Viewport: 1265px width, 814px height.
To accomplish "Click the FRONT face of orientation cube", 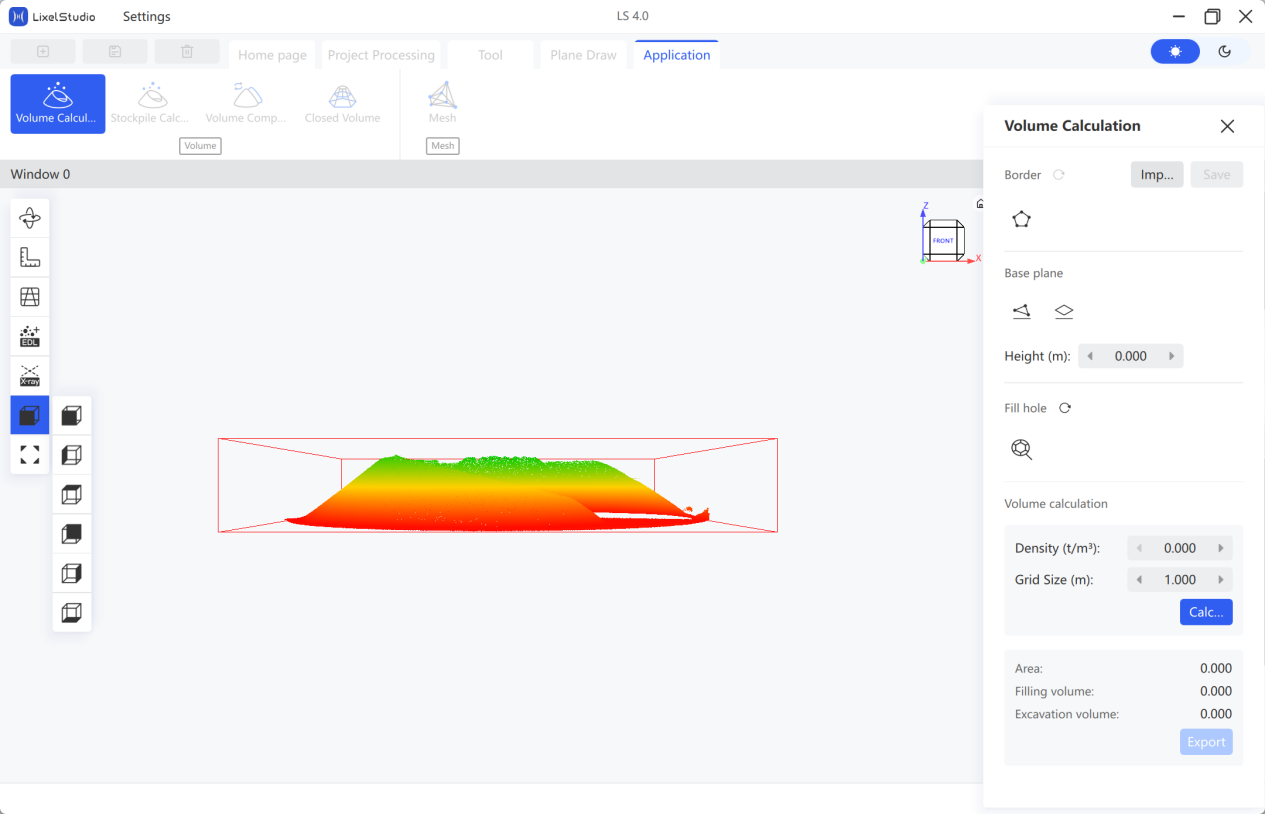I will pyautogui.click(x=943, y=241).
